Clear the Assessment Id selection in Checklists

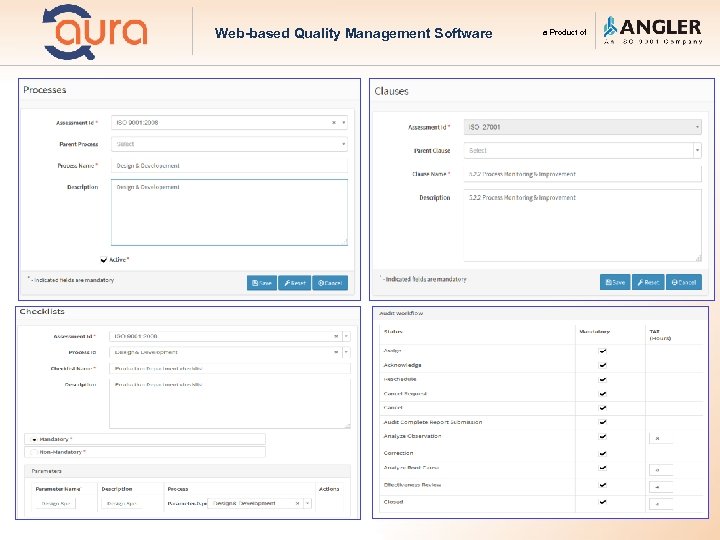336,337
